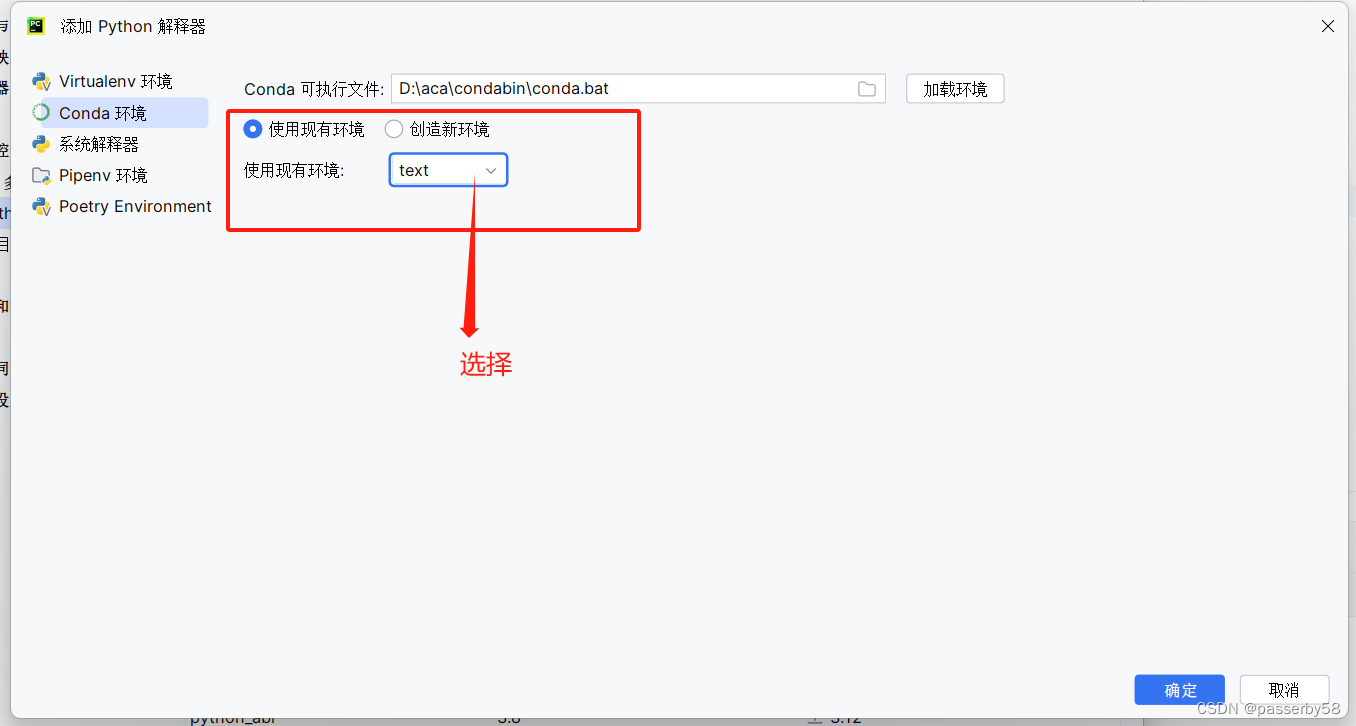Open the existing environment dropdown showing text

pos(449,170)
